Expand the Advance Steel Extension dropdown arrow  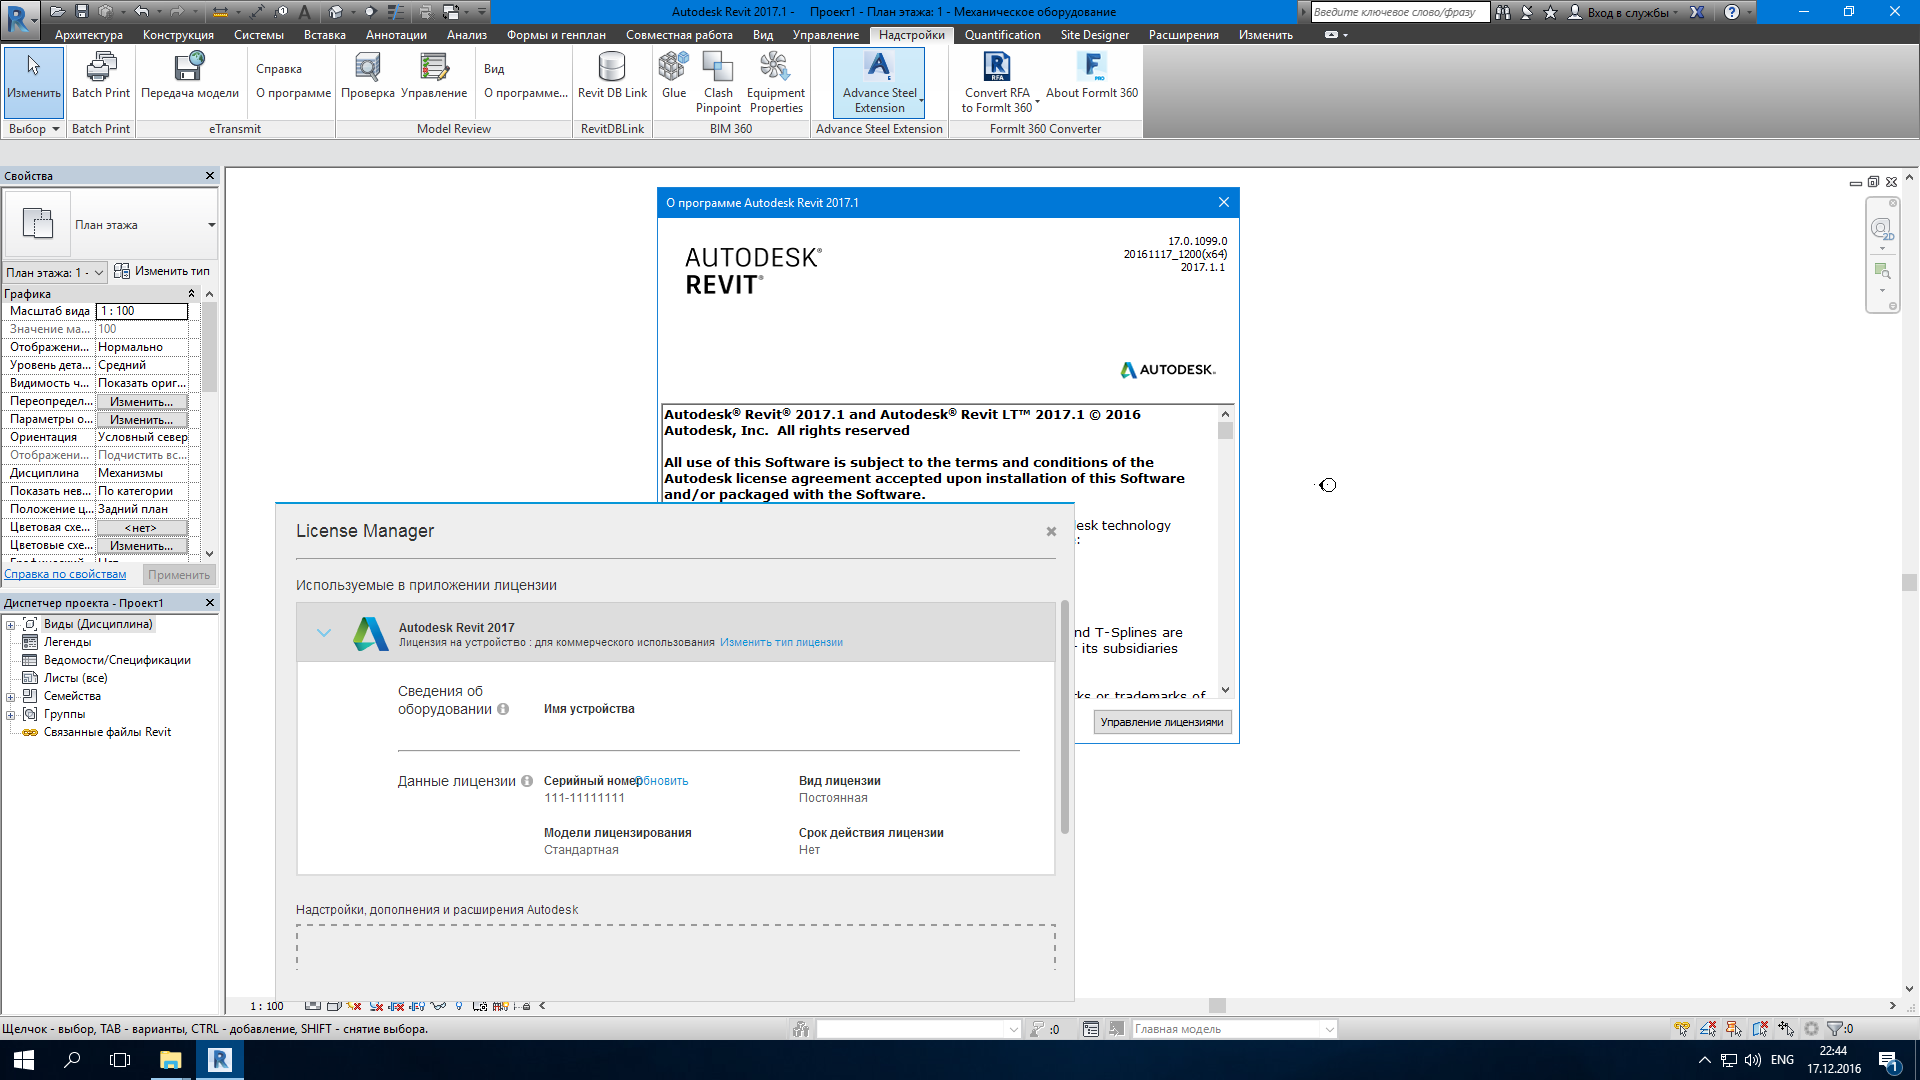pyautogui.click(x=921, y=100)
